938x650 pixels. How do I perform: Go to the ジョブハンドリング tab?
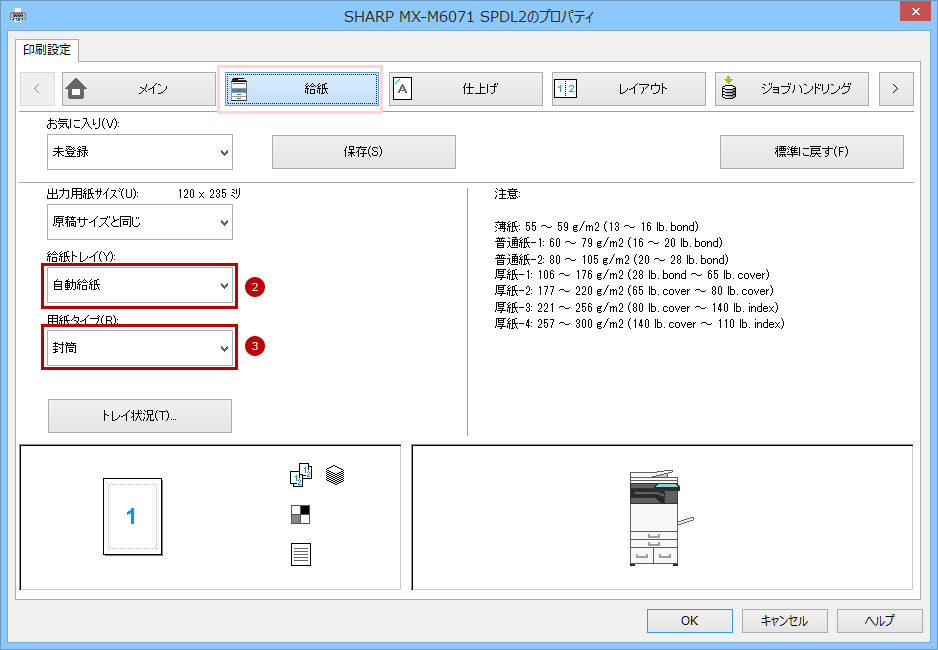(x=791, y=89)
